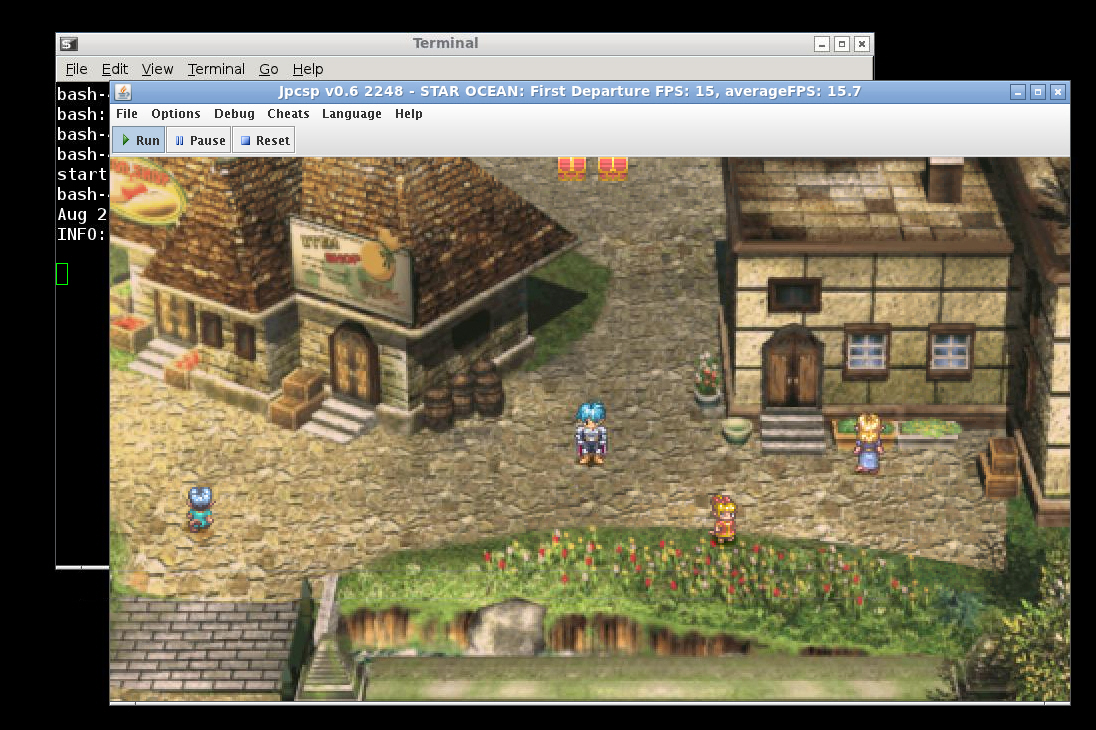1096x730 pixels.
Task: Minimize the Terminal window
Action: tap(822, 44)
